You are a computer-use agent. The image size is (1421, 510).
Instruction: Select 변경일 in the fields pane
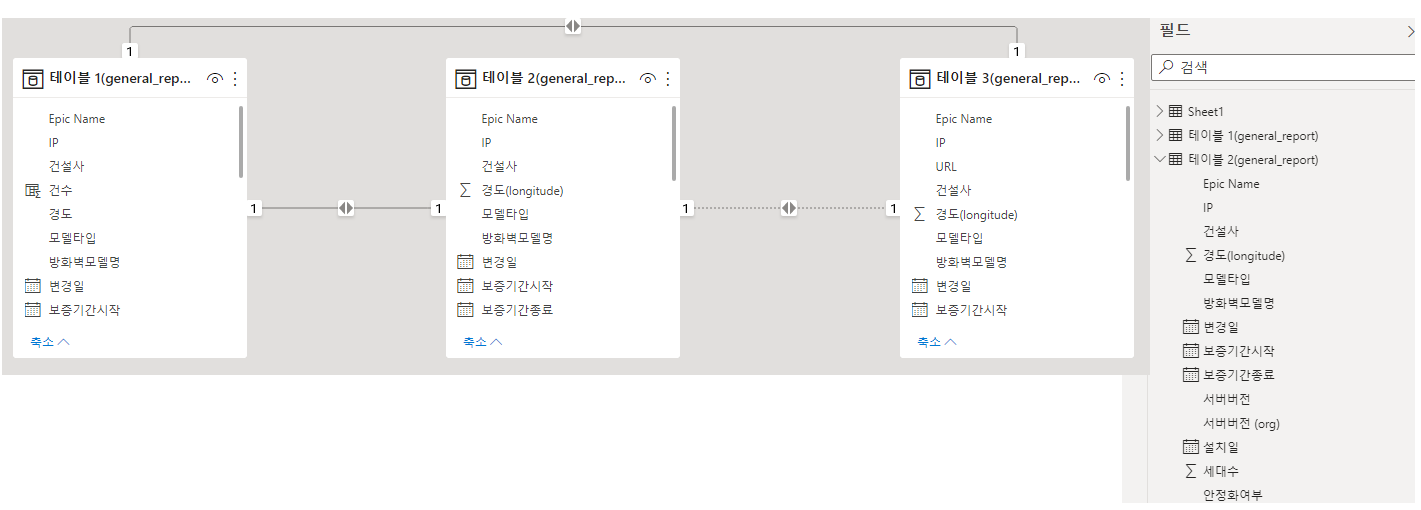[x=1220, y=327]
